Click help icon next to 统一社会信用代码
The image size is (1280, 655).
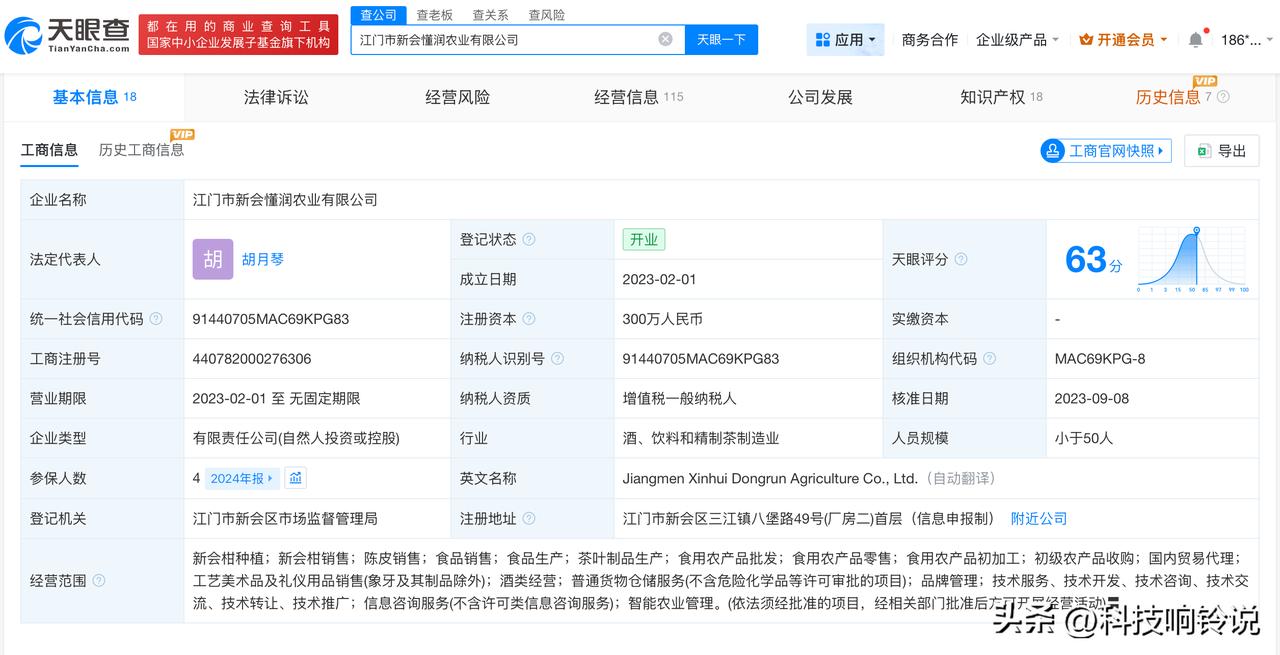[155, 319]
